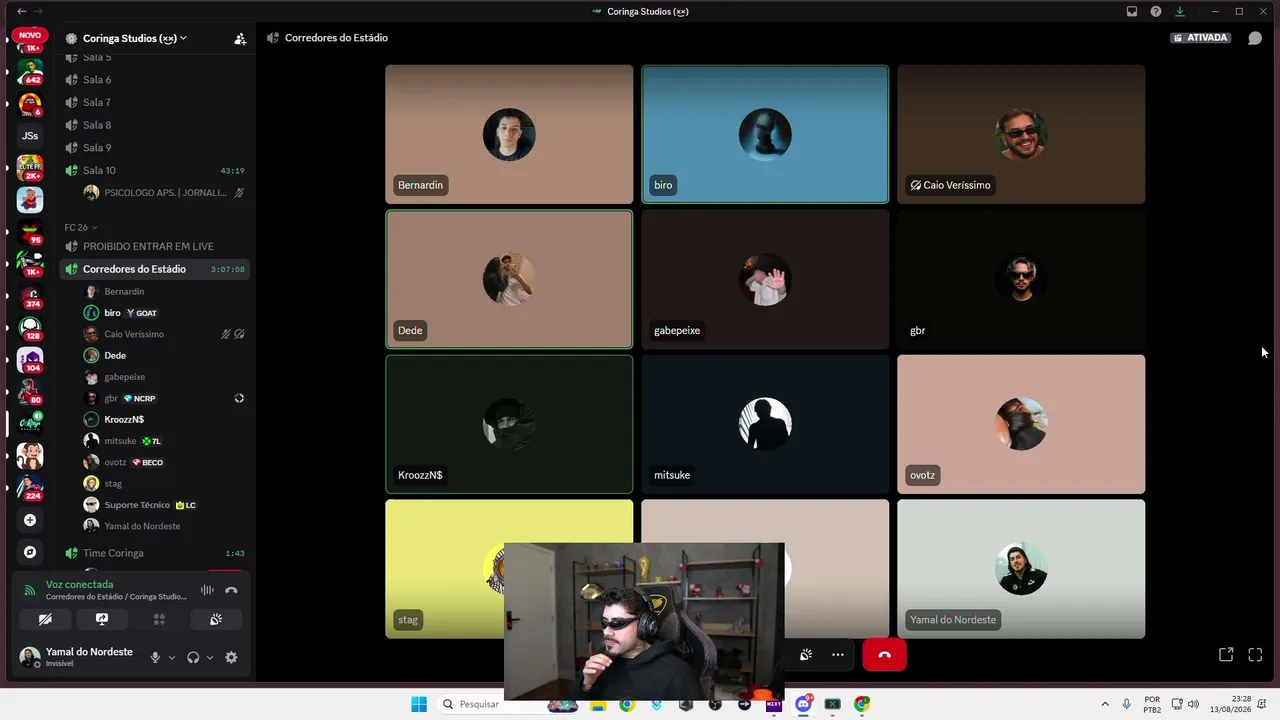Mute microphone in the user panel
The width and height of the screenshot is (1280, 720).
(155, 658)
